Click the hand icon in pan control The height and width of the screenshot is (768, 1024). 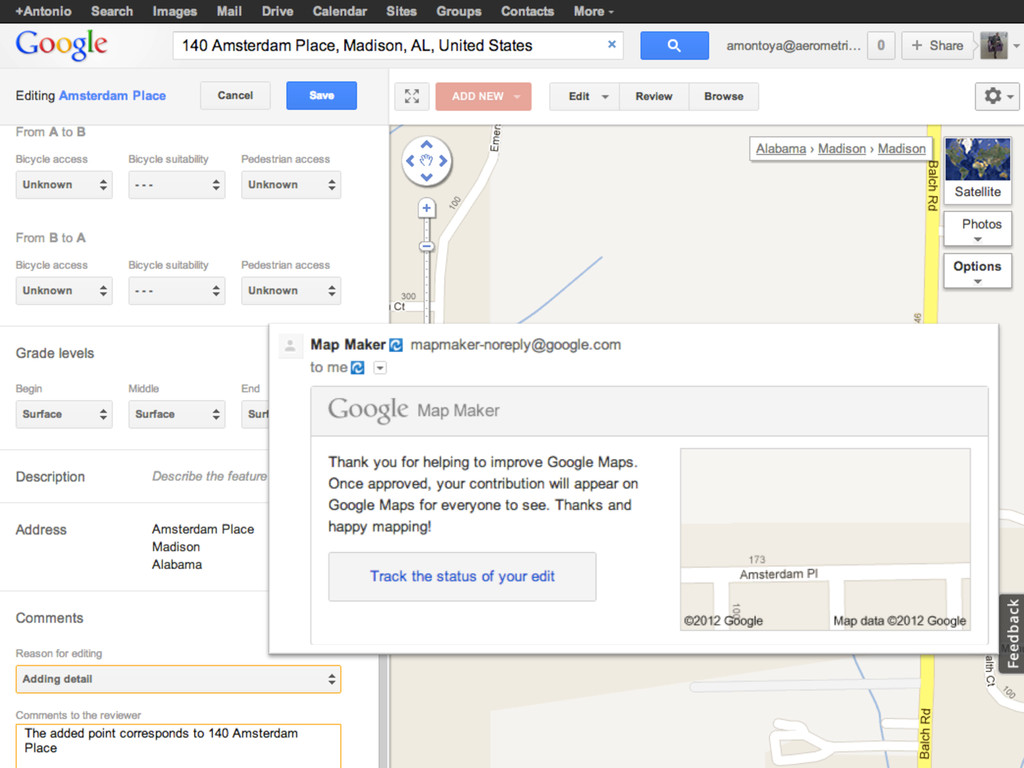[x=426, y=161]
